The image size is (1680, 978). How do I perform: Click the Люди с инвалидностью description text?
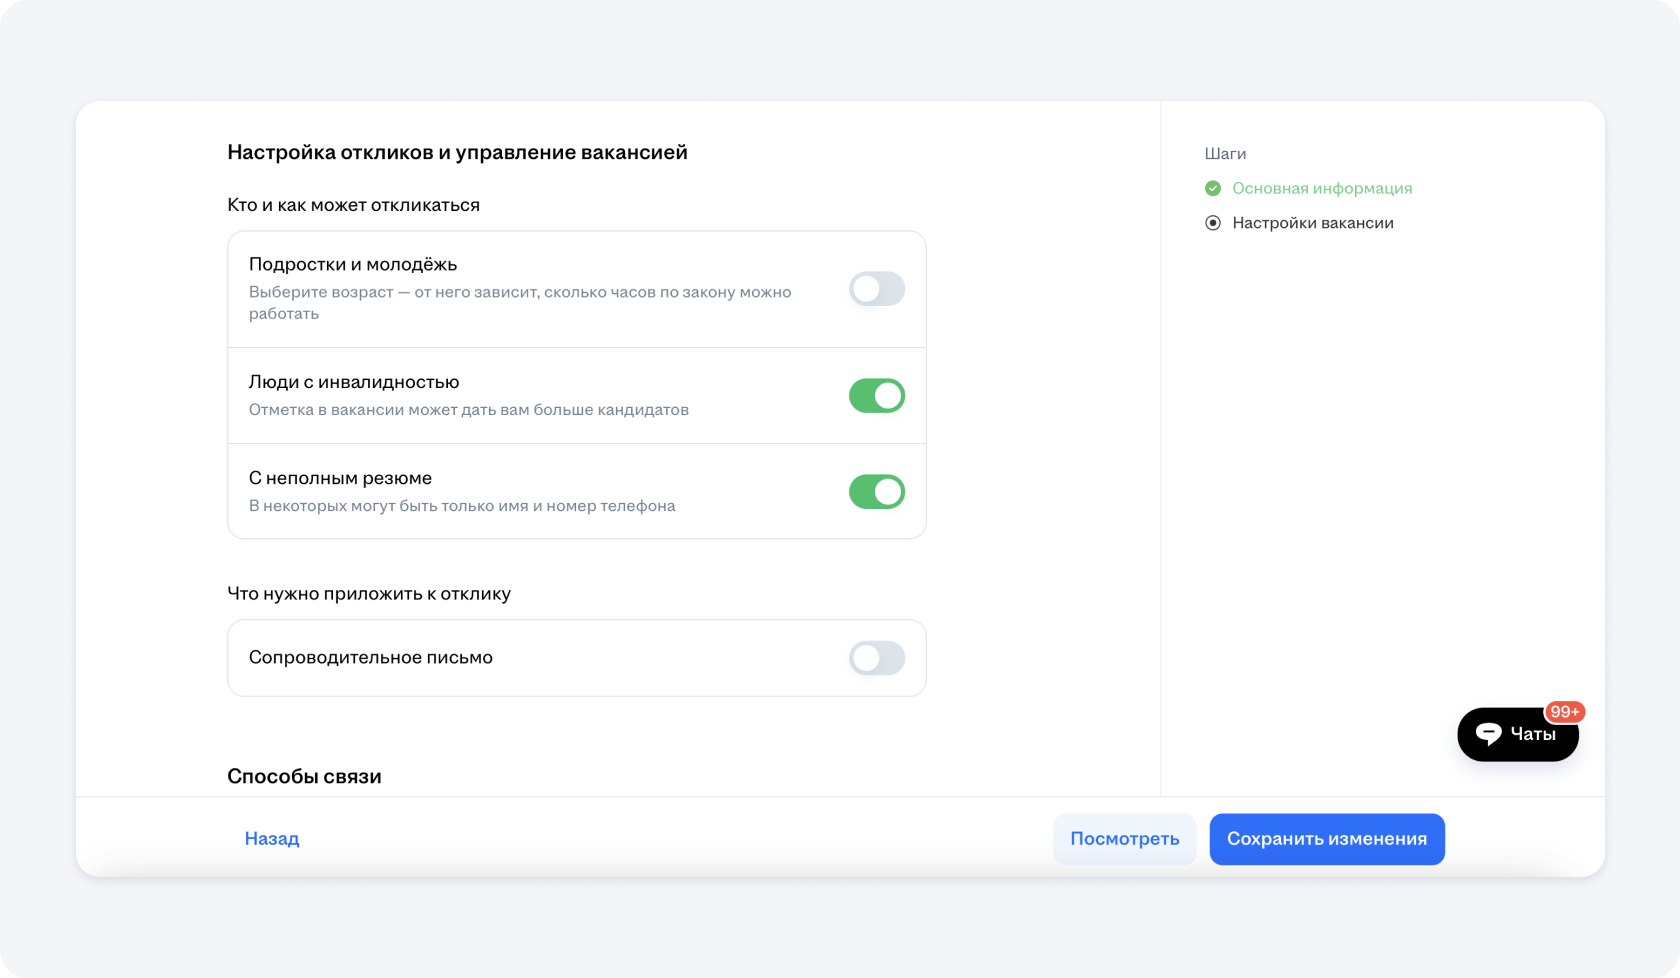coord(468,410)
